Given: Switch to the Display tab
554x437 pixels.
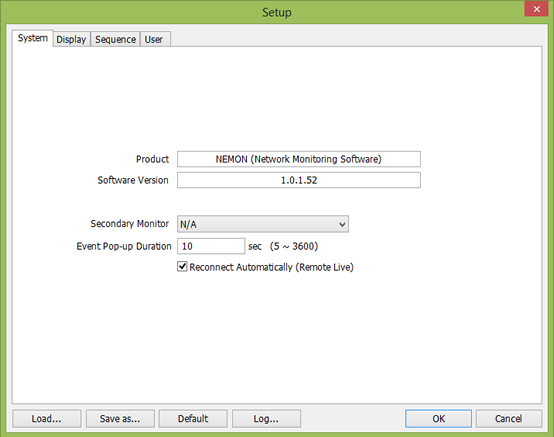Looking at the screenshot, I should click(x=71, y=39).
